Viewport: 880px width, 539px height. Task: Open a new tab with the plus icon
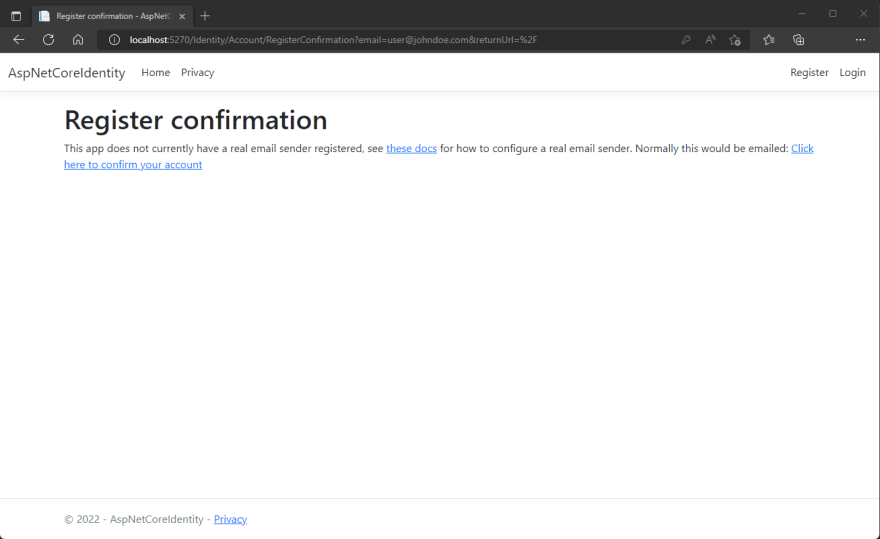coord(205,16)
